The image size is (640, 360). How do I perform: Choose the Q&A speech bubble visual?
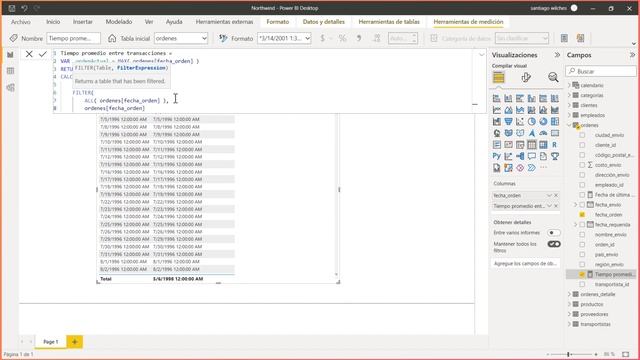coord(531,156)
